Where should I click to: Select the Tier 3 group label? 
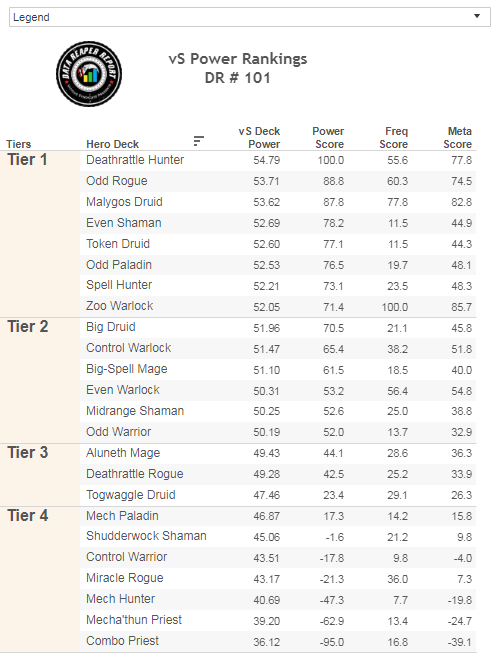[28, 453]
